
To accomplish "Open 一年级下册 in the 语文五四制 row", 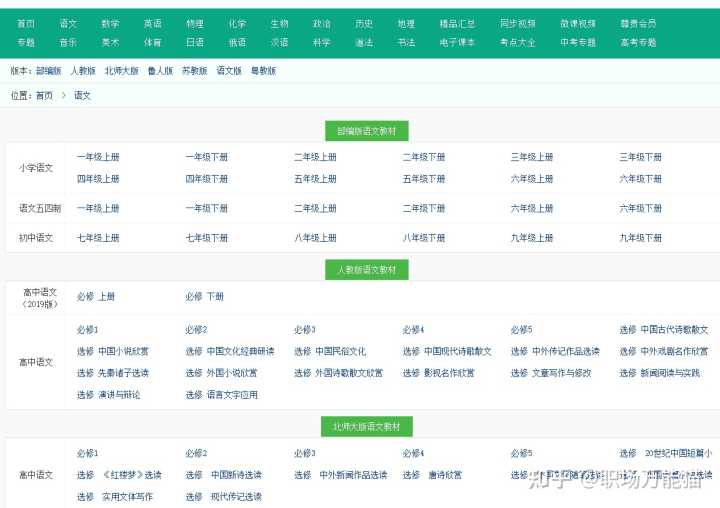I will (x=207, y=209).
